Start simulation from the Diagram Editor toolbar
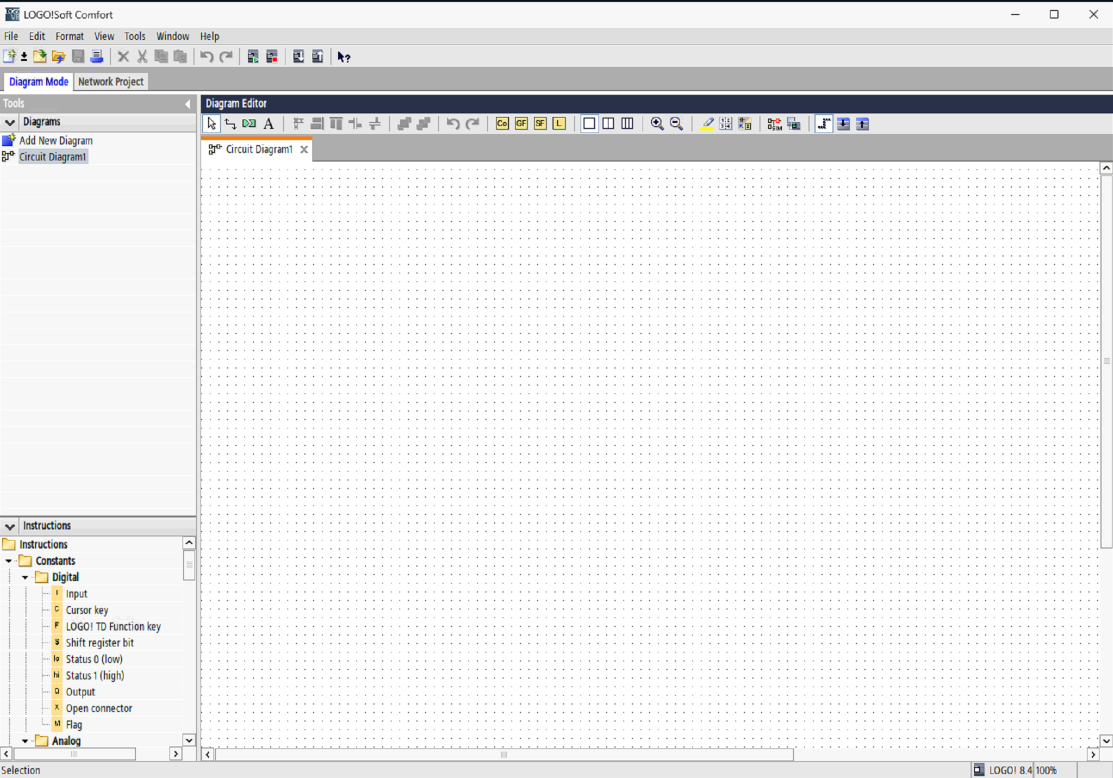 [774, 124]
